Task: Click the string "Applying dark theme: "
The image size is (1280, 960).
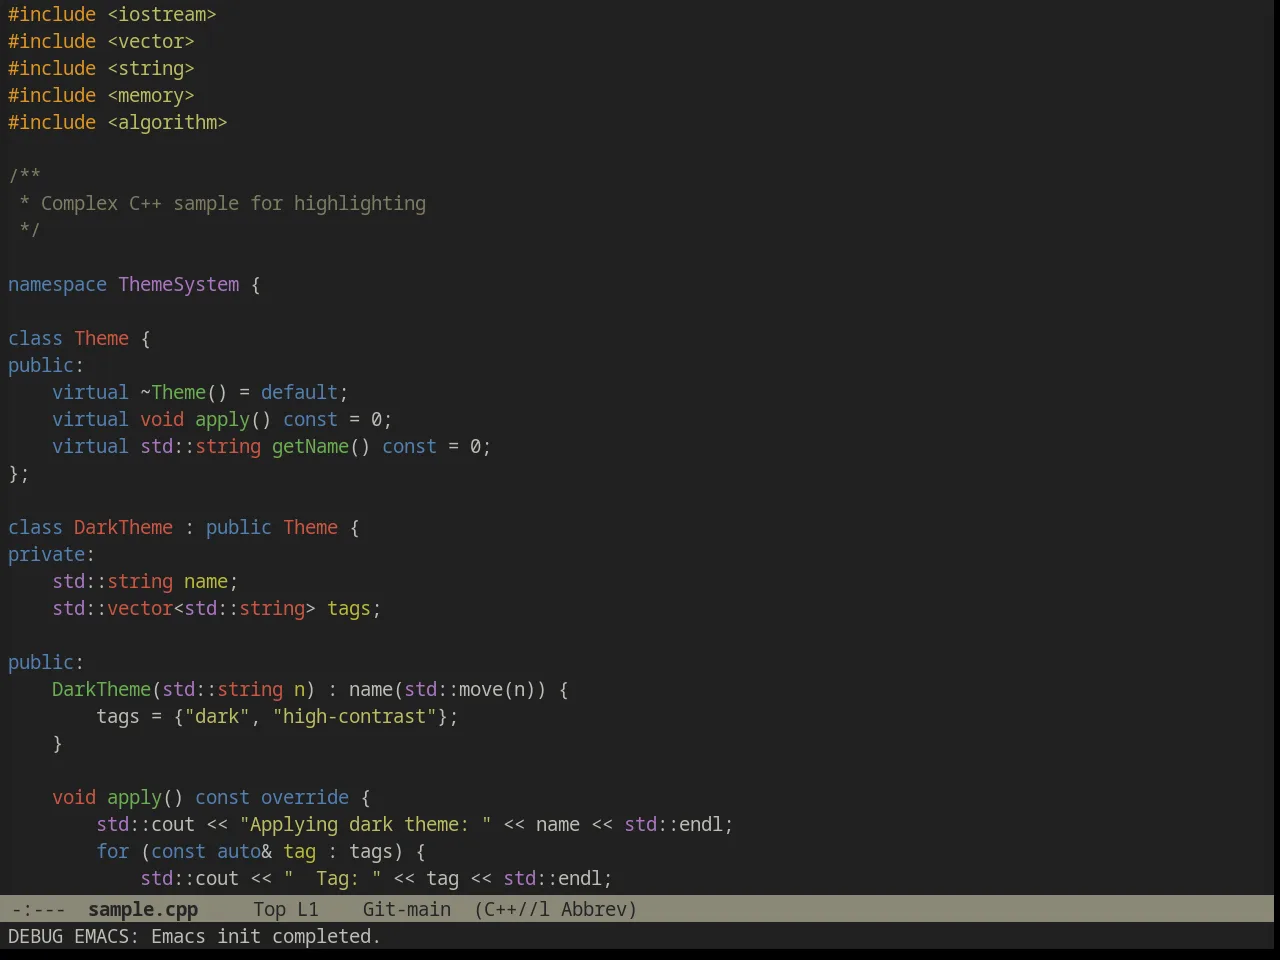Action: [x=365, y=824]
